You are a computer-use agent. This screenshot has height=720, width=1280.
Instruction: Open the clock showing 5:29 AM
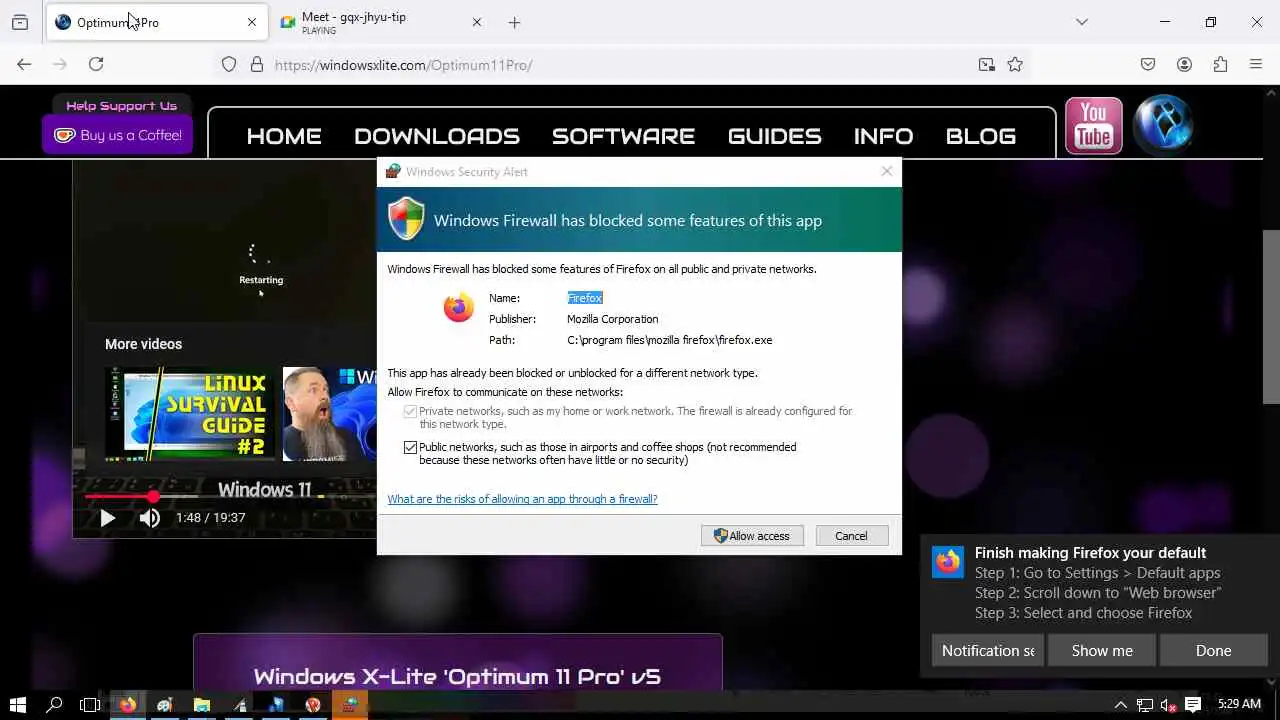point(1239,705)
